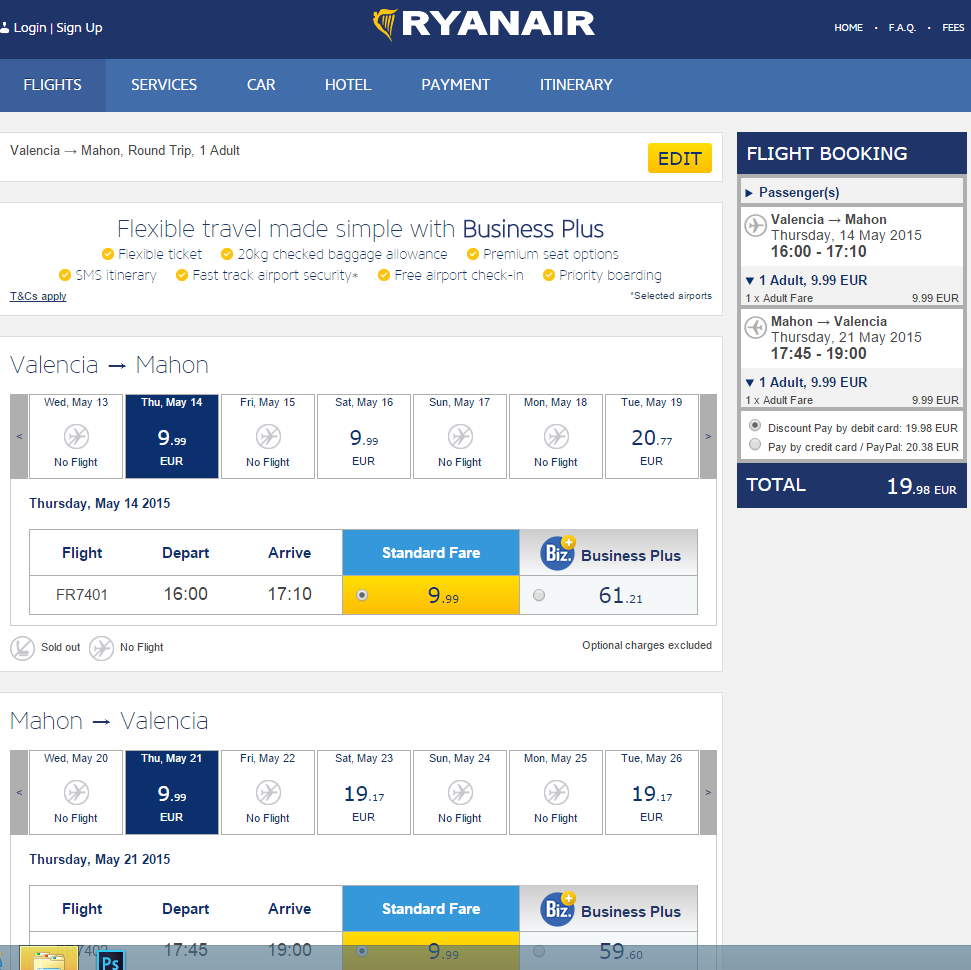Open the T&Cs apply link
Screen dimensions: 971x970
tap(38, 296)
